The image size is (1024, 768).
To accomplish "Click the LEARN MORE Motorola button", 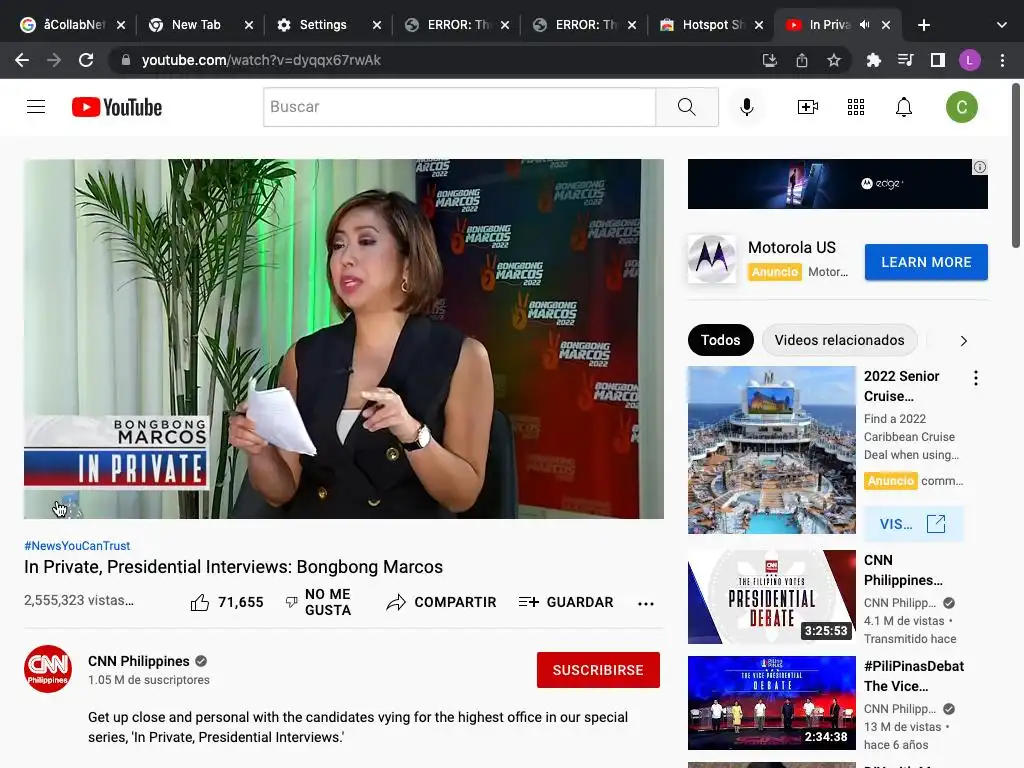I will point(926,263).
